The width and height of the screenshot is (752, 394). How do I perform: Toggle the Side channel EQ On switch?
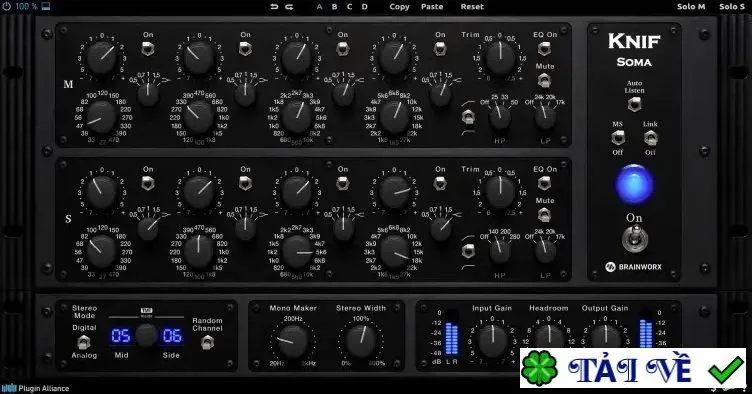544,183
